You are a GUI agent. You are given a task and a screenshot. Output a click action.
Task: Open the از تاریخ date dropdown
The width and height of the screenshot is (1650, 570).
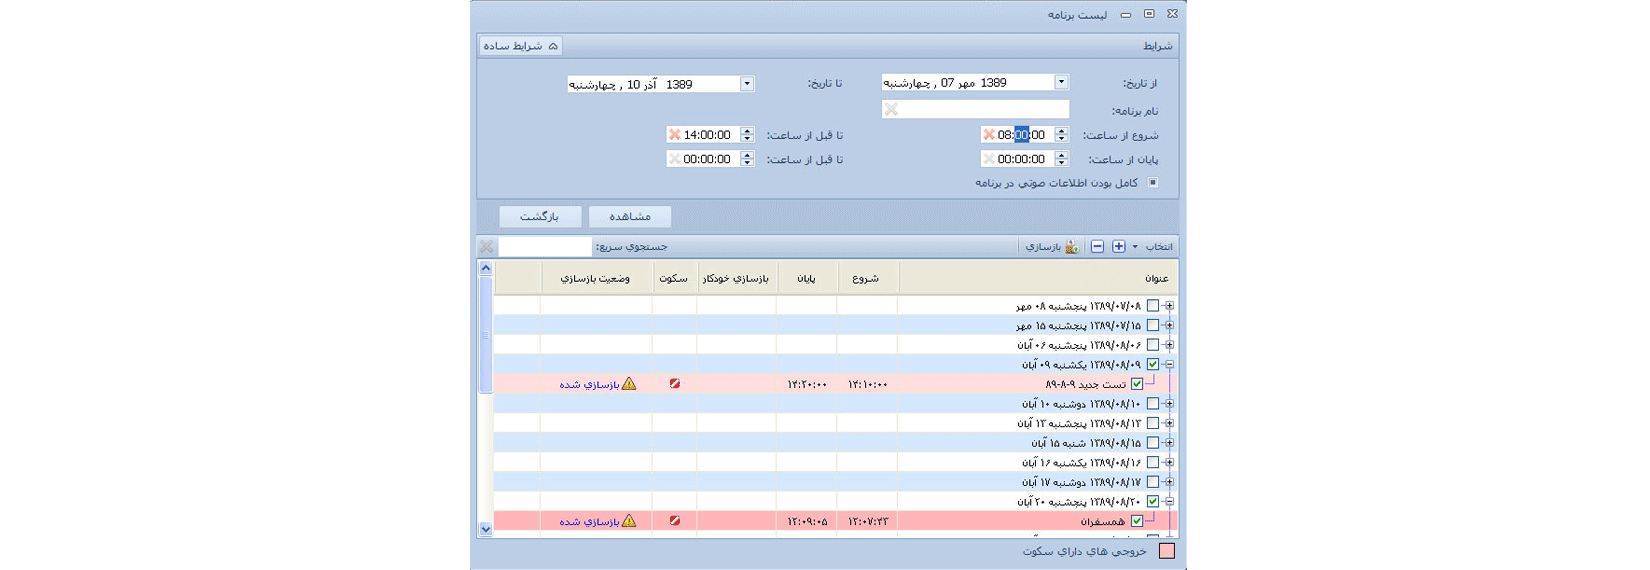coord(1061,83)
